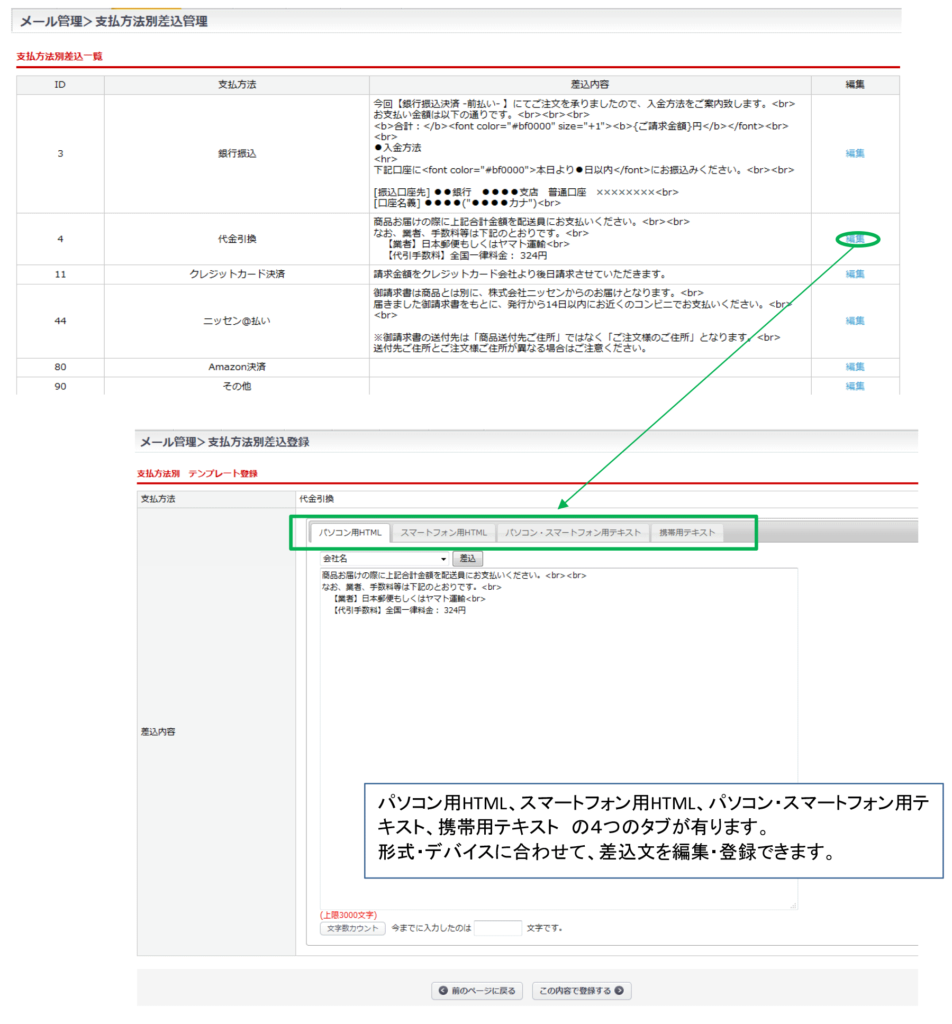Open the 編集 link for 銀行振込

[855, 153]
